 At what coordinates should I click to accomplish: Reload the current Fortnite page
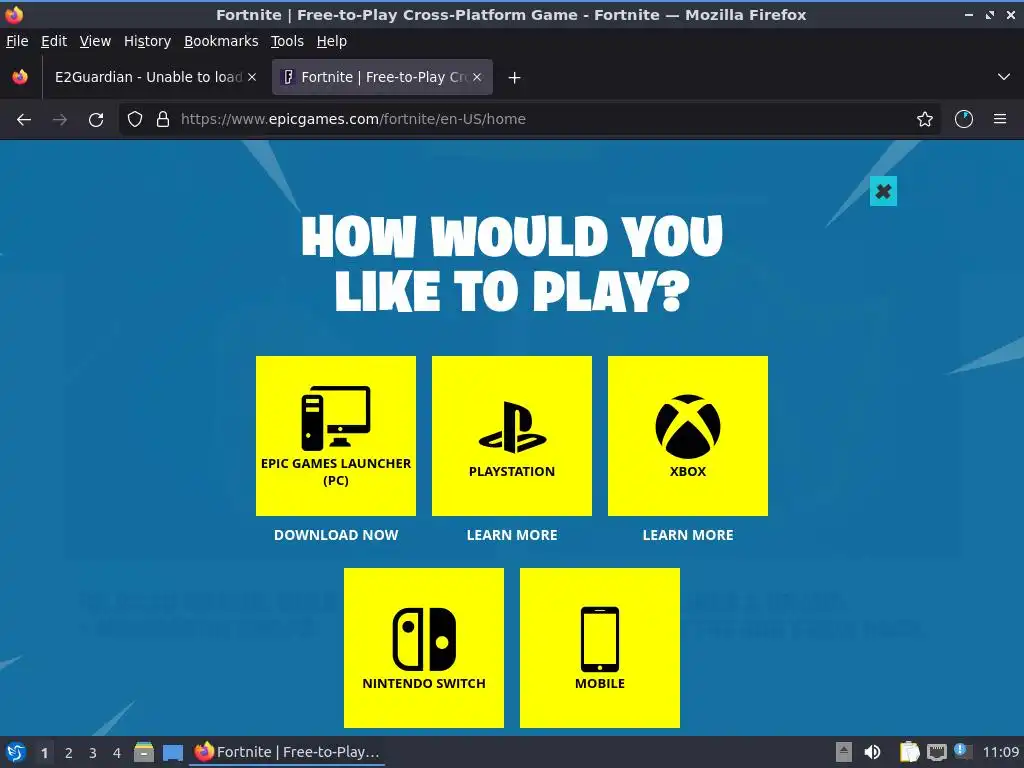pos(96,120)
